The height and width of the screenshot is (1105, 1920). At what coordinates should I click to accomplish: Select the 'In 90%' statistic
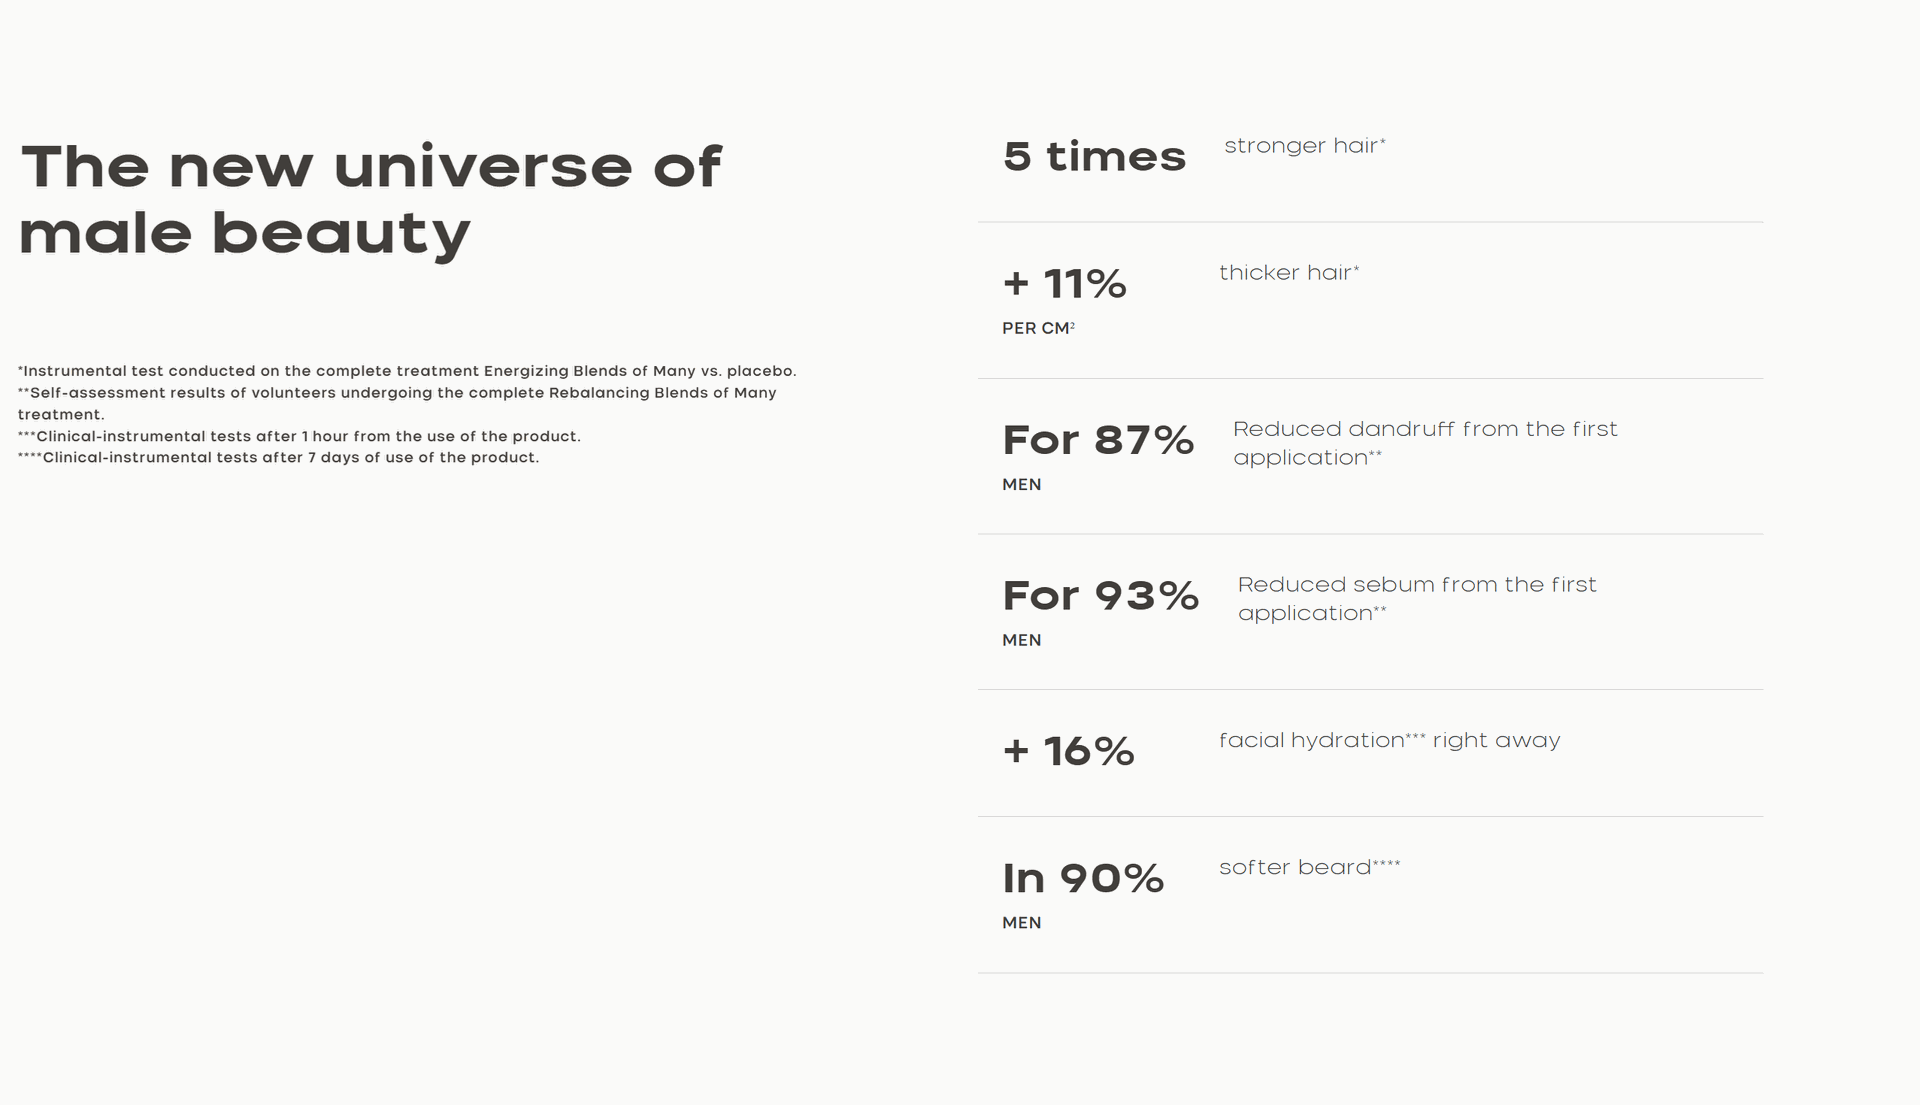1083,879
